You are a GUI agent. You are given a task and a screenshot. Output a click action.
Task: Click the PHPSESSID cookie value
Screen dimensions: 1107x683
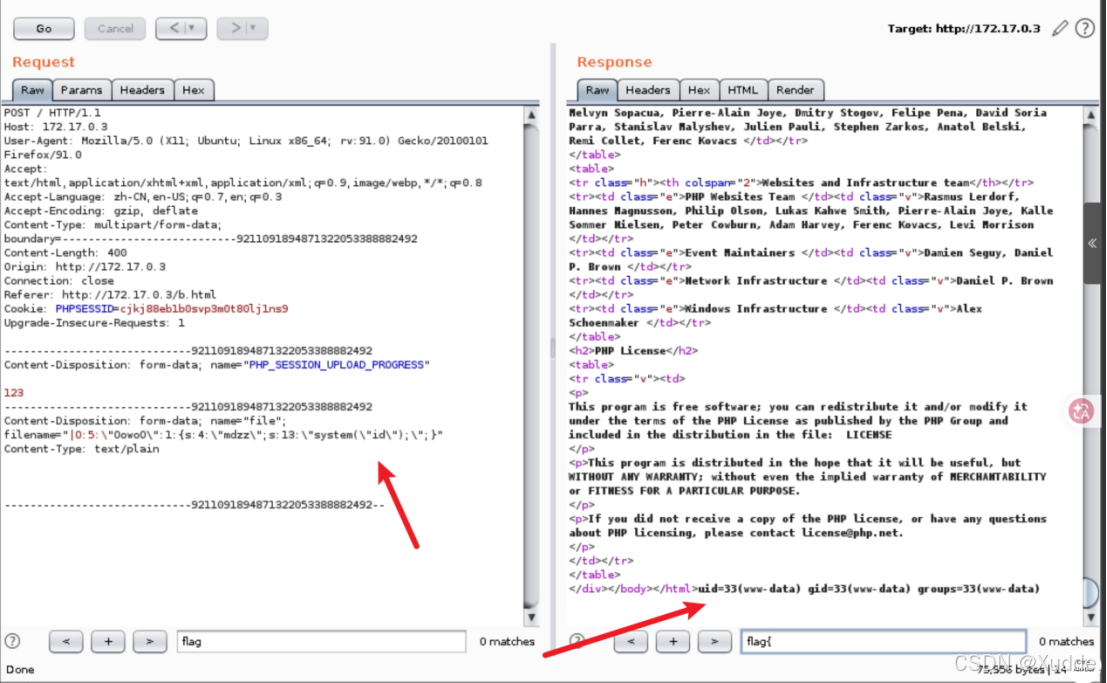click(x=204, y=309)
